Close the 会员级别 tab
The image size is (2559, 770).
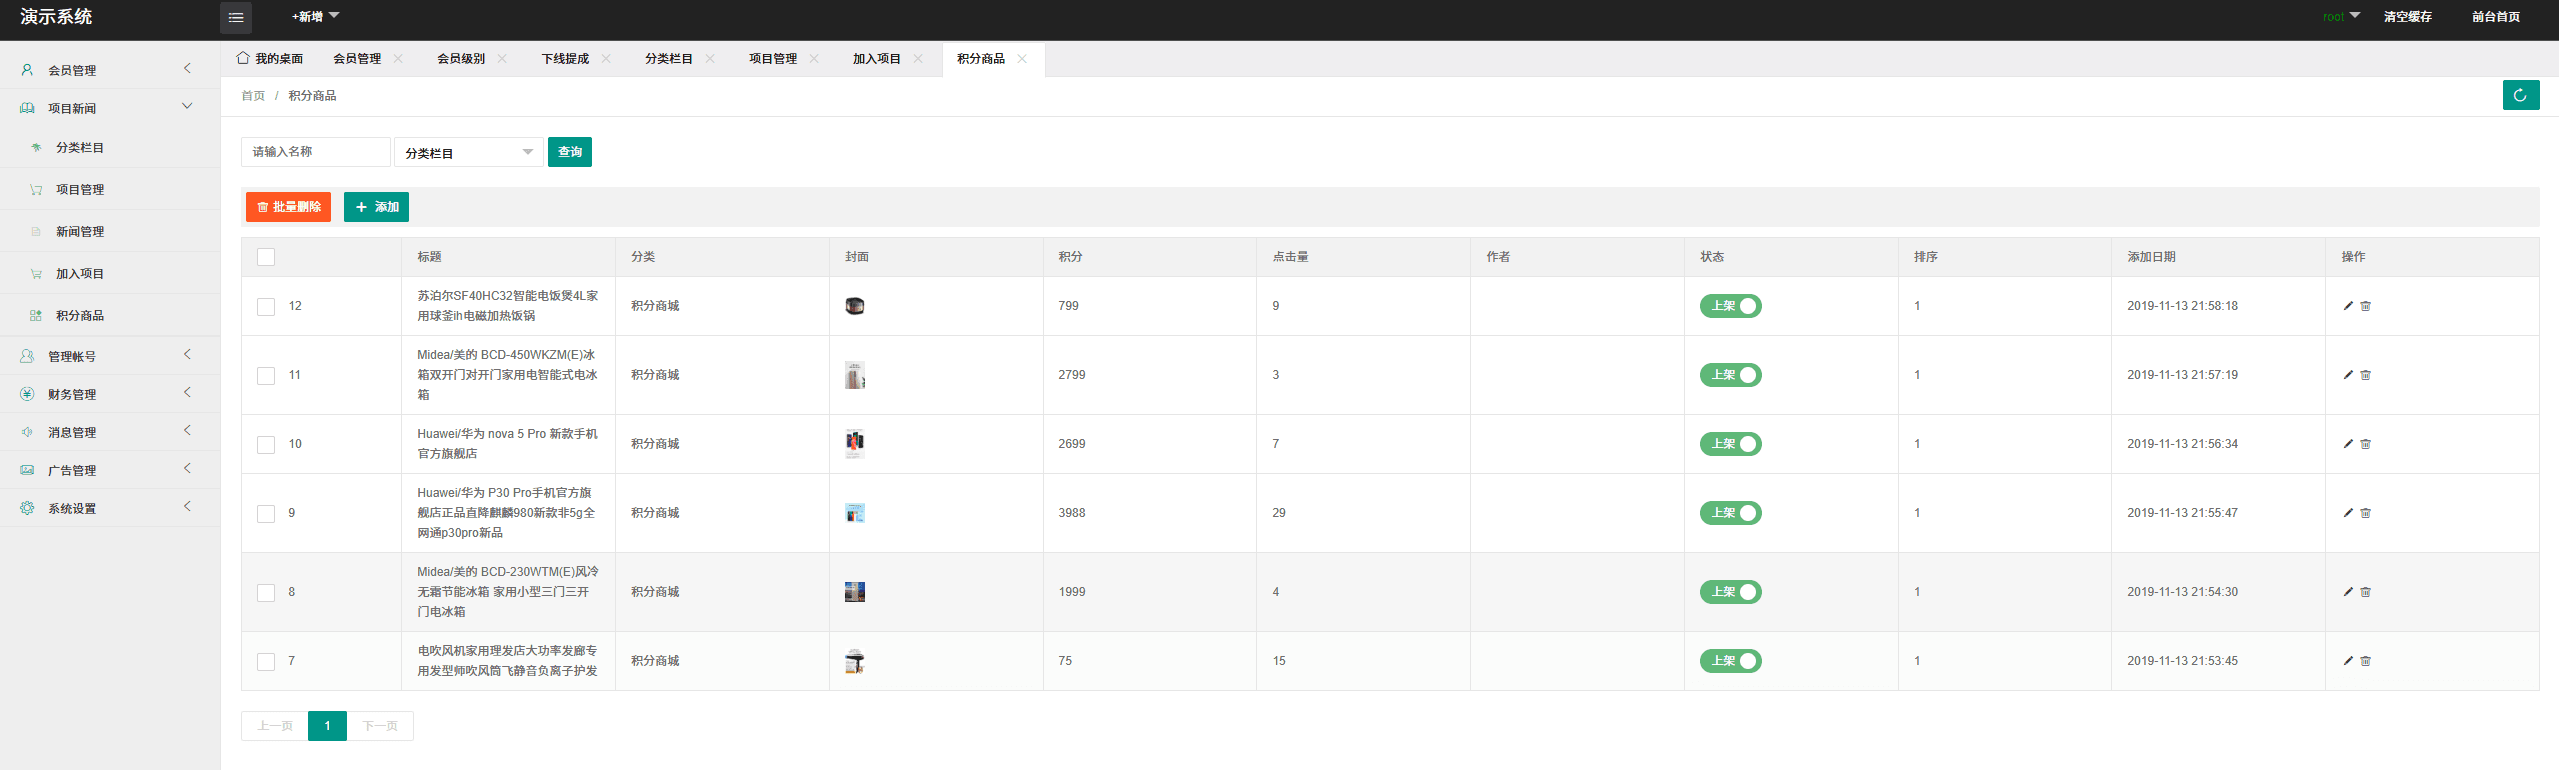coord(502,59)
